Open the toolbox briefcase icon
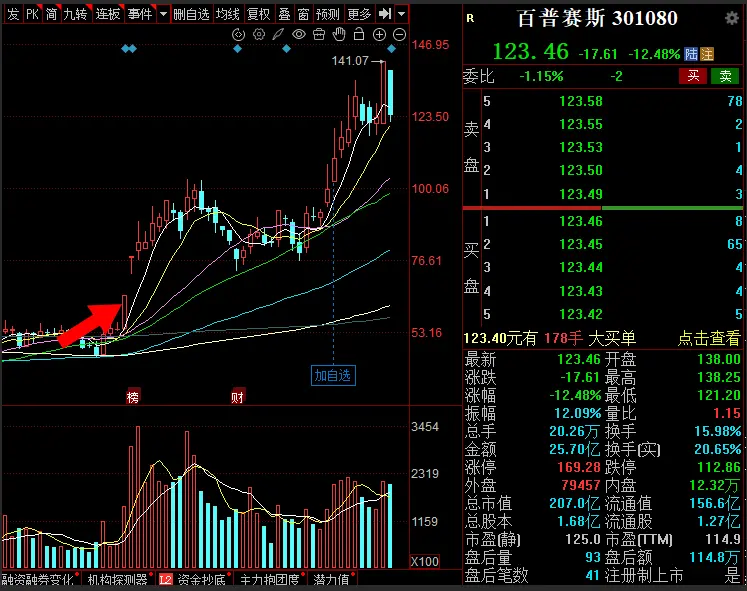Viewport: 747px width, 591px height. coord(319,34)
